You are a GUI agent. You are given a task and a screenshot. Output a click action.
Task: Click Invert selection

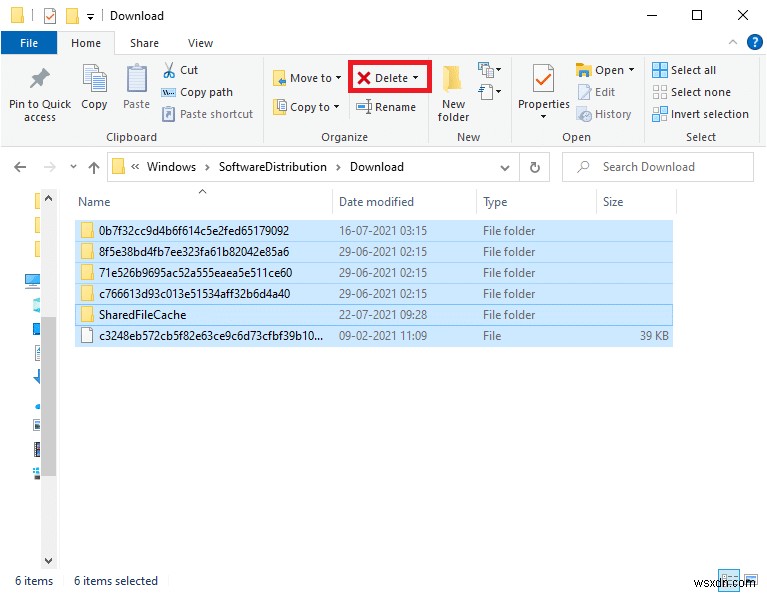pos(700,114)
